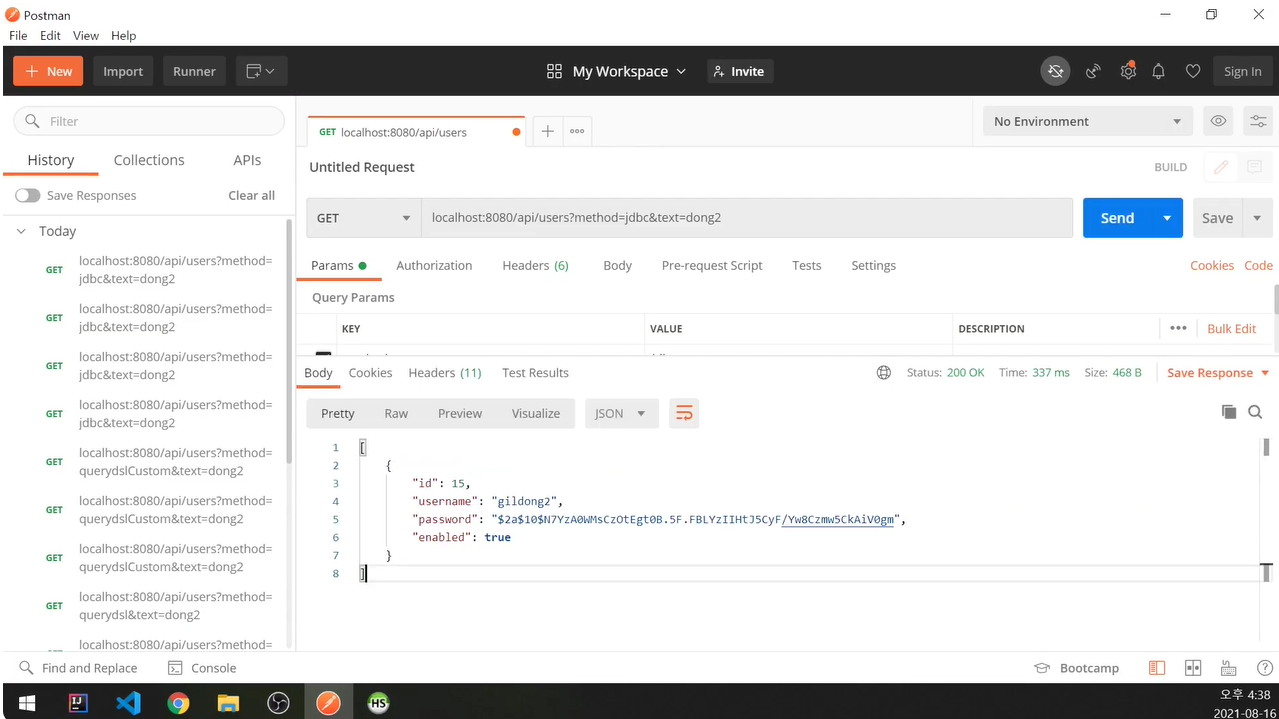The width and height of the screenshot is (1279, 719).
Task: Open the Save button dropdown arrow
Action: click(1256, 218)
